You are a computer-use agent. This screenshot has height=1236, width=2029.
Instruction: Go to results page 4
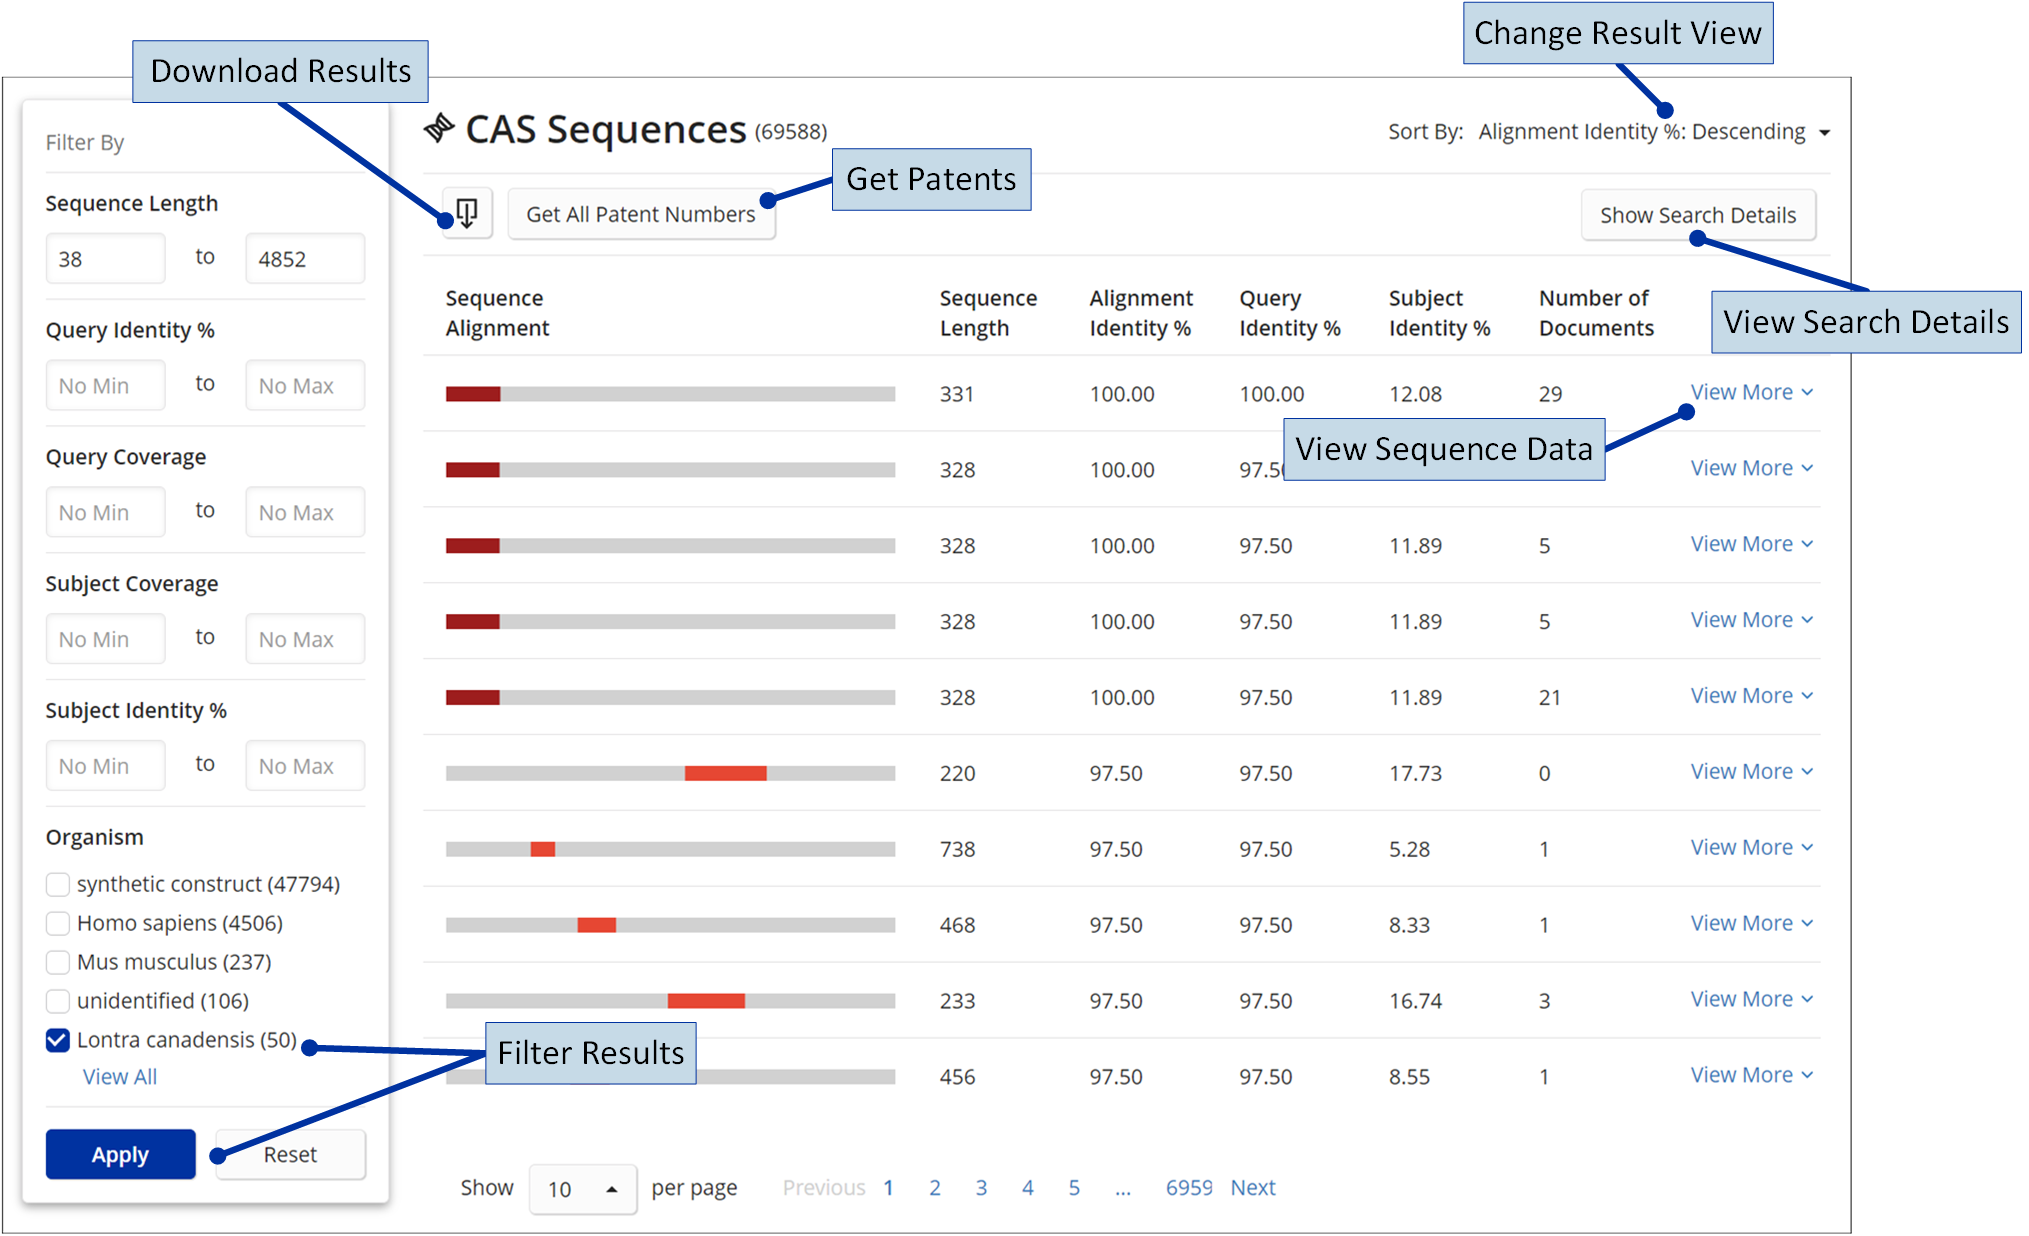point(1027,1188)
